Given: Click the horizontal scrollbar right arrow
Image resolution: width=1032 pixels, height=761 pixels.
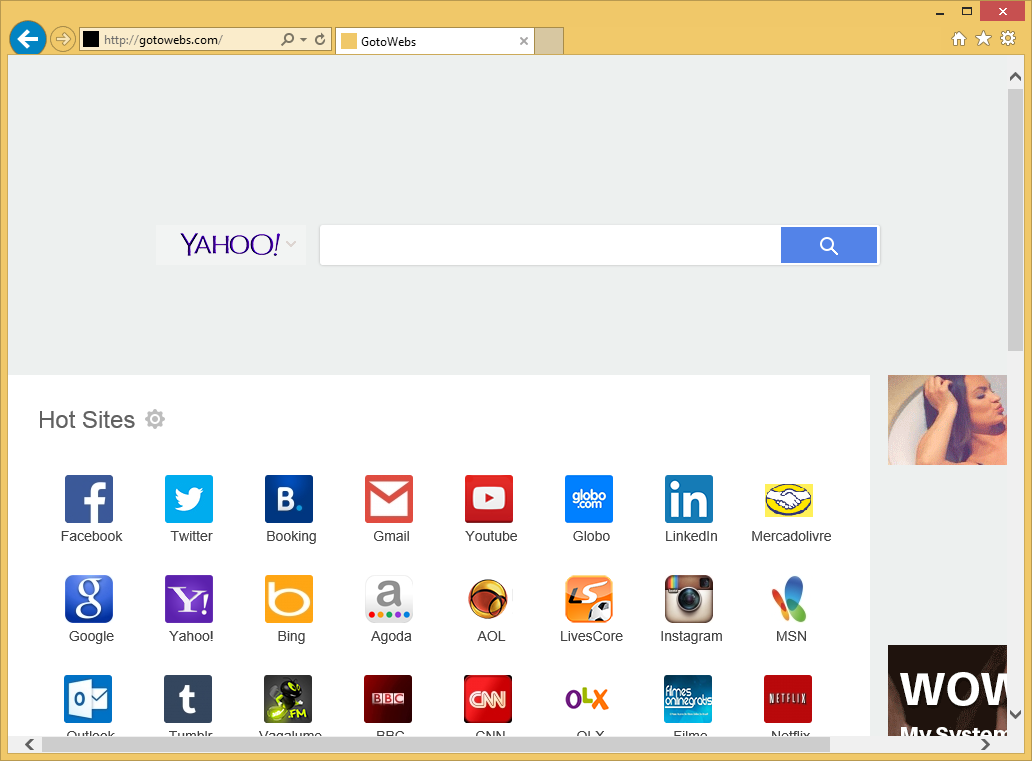Looking at the screenshot, I should point(985,745).
